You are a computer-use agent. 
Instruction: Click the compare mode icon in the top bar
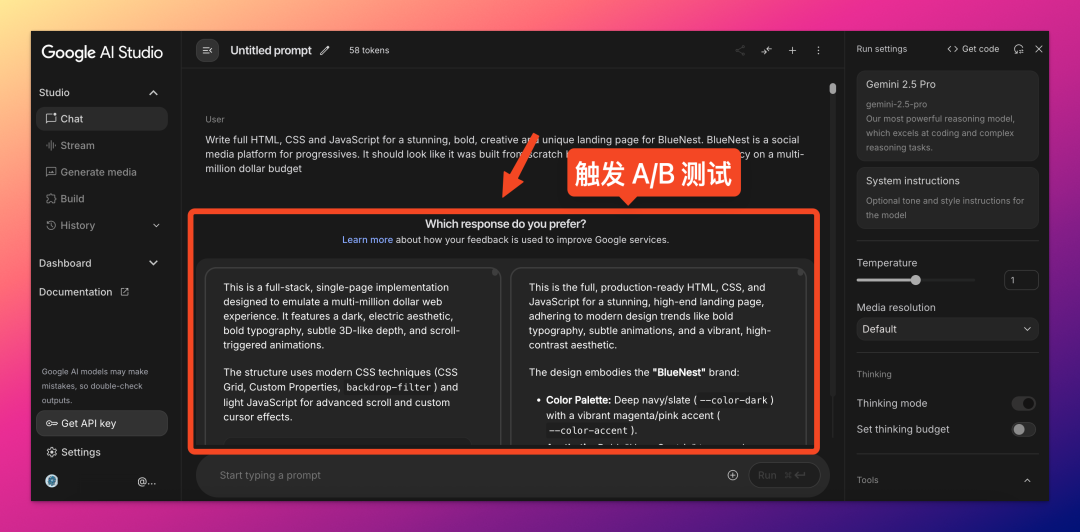(766, 50)
